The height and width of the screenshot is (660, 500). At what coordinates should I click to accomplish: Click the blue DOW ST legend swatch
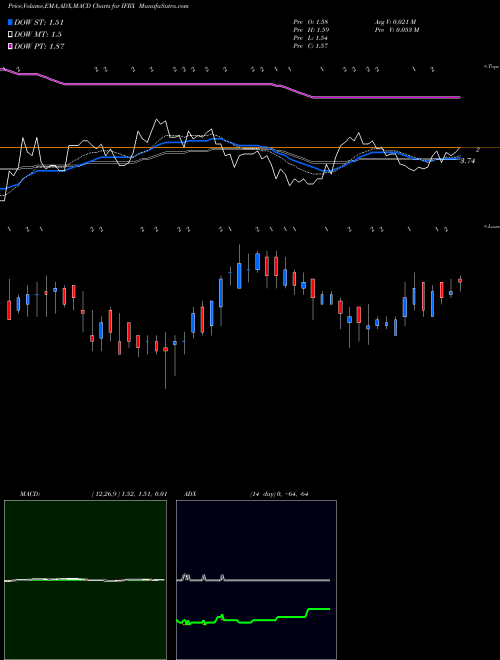(x=11, y=22)
